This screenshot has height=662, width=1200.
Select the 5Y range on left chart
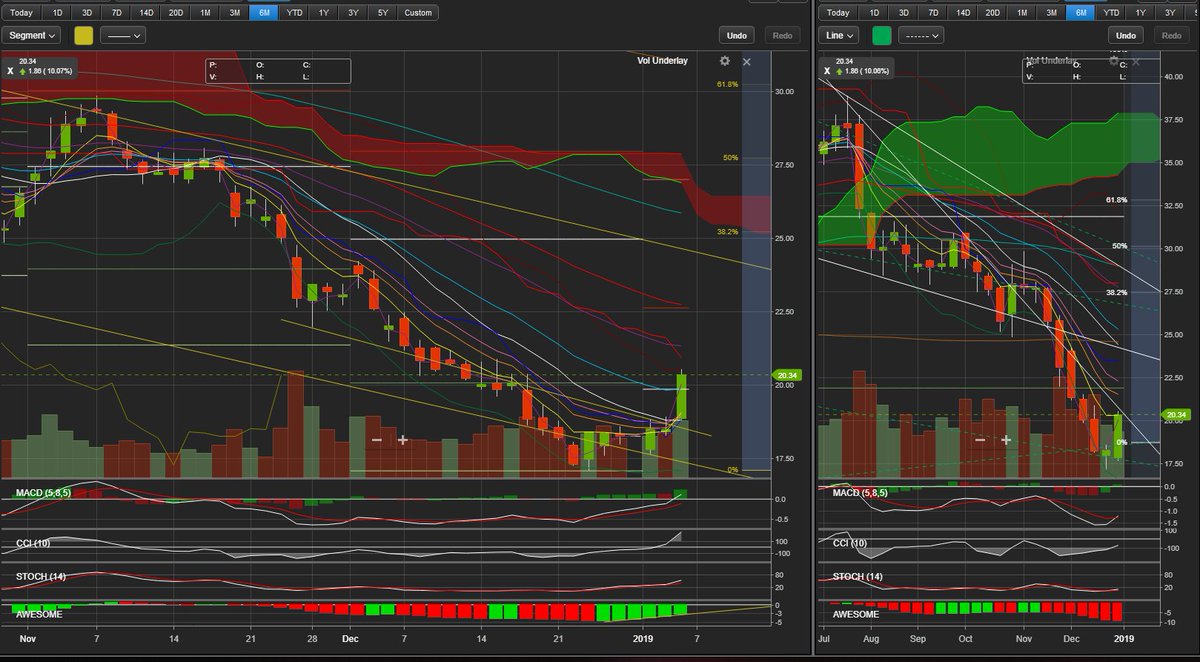[x=384, y=12]
